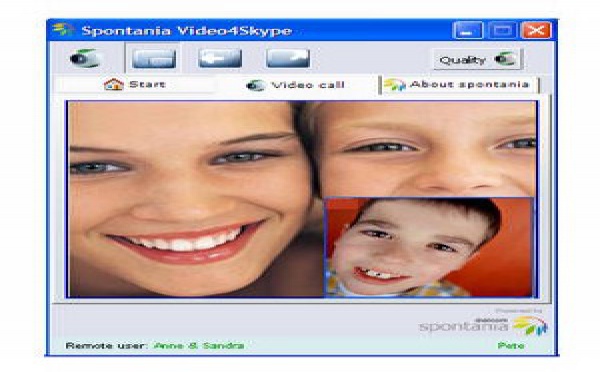Click the left arrow toolbar button
The width and height of the screenshot is (600, 372).
(220, 59)
